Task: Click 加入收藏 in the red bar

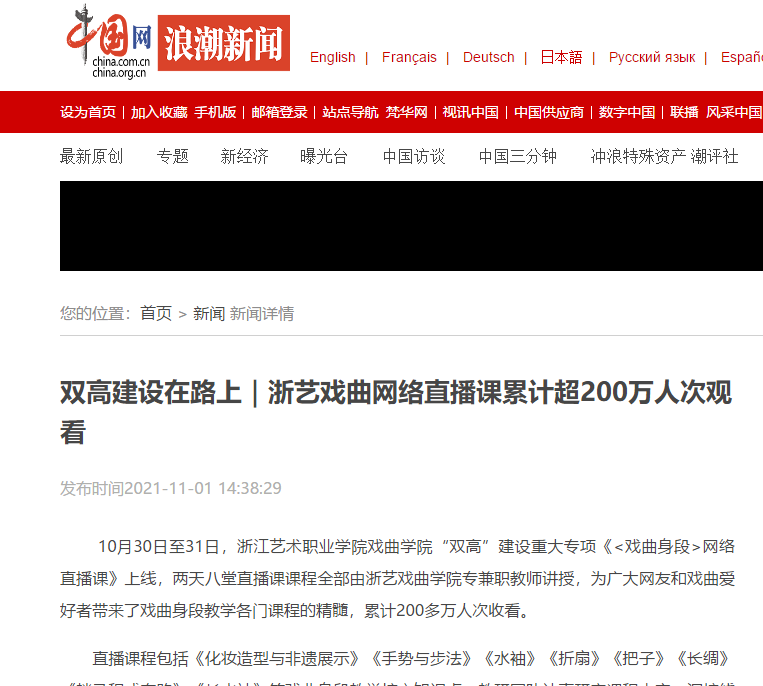Action: point(159,112)
